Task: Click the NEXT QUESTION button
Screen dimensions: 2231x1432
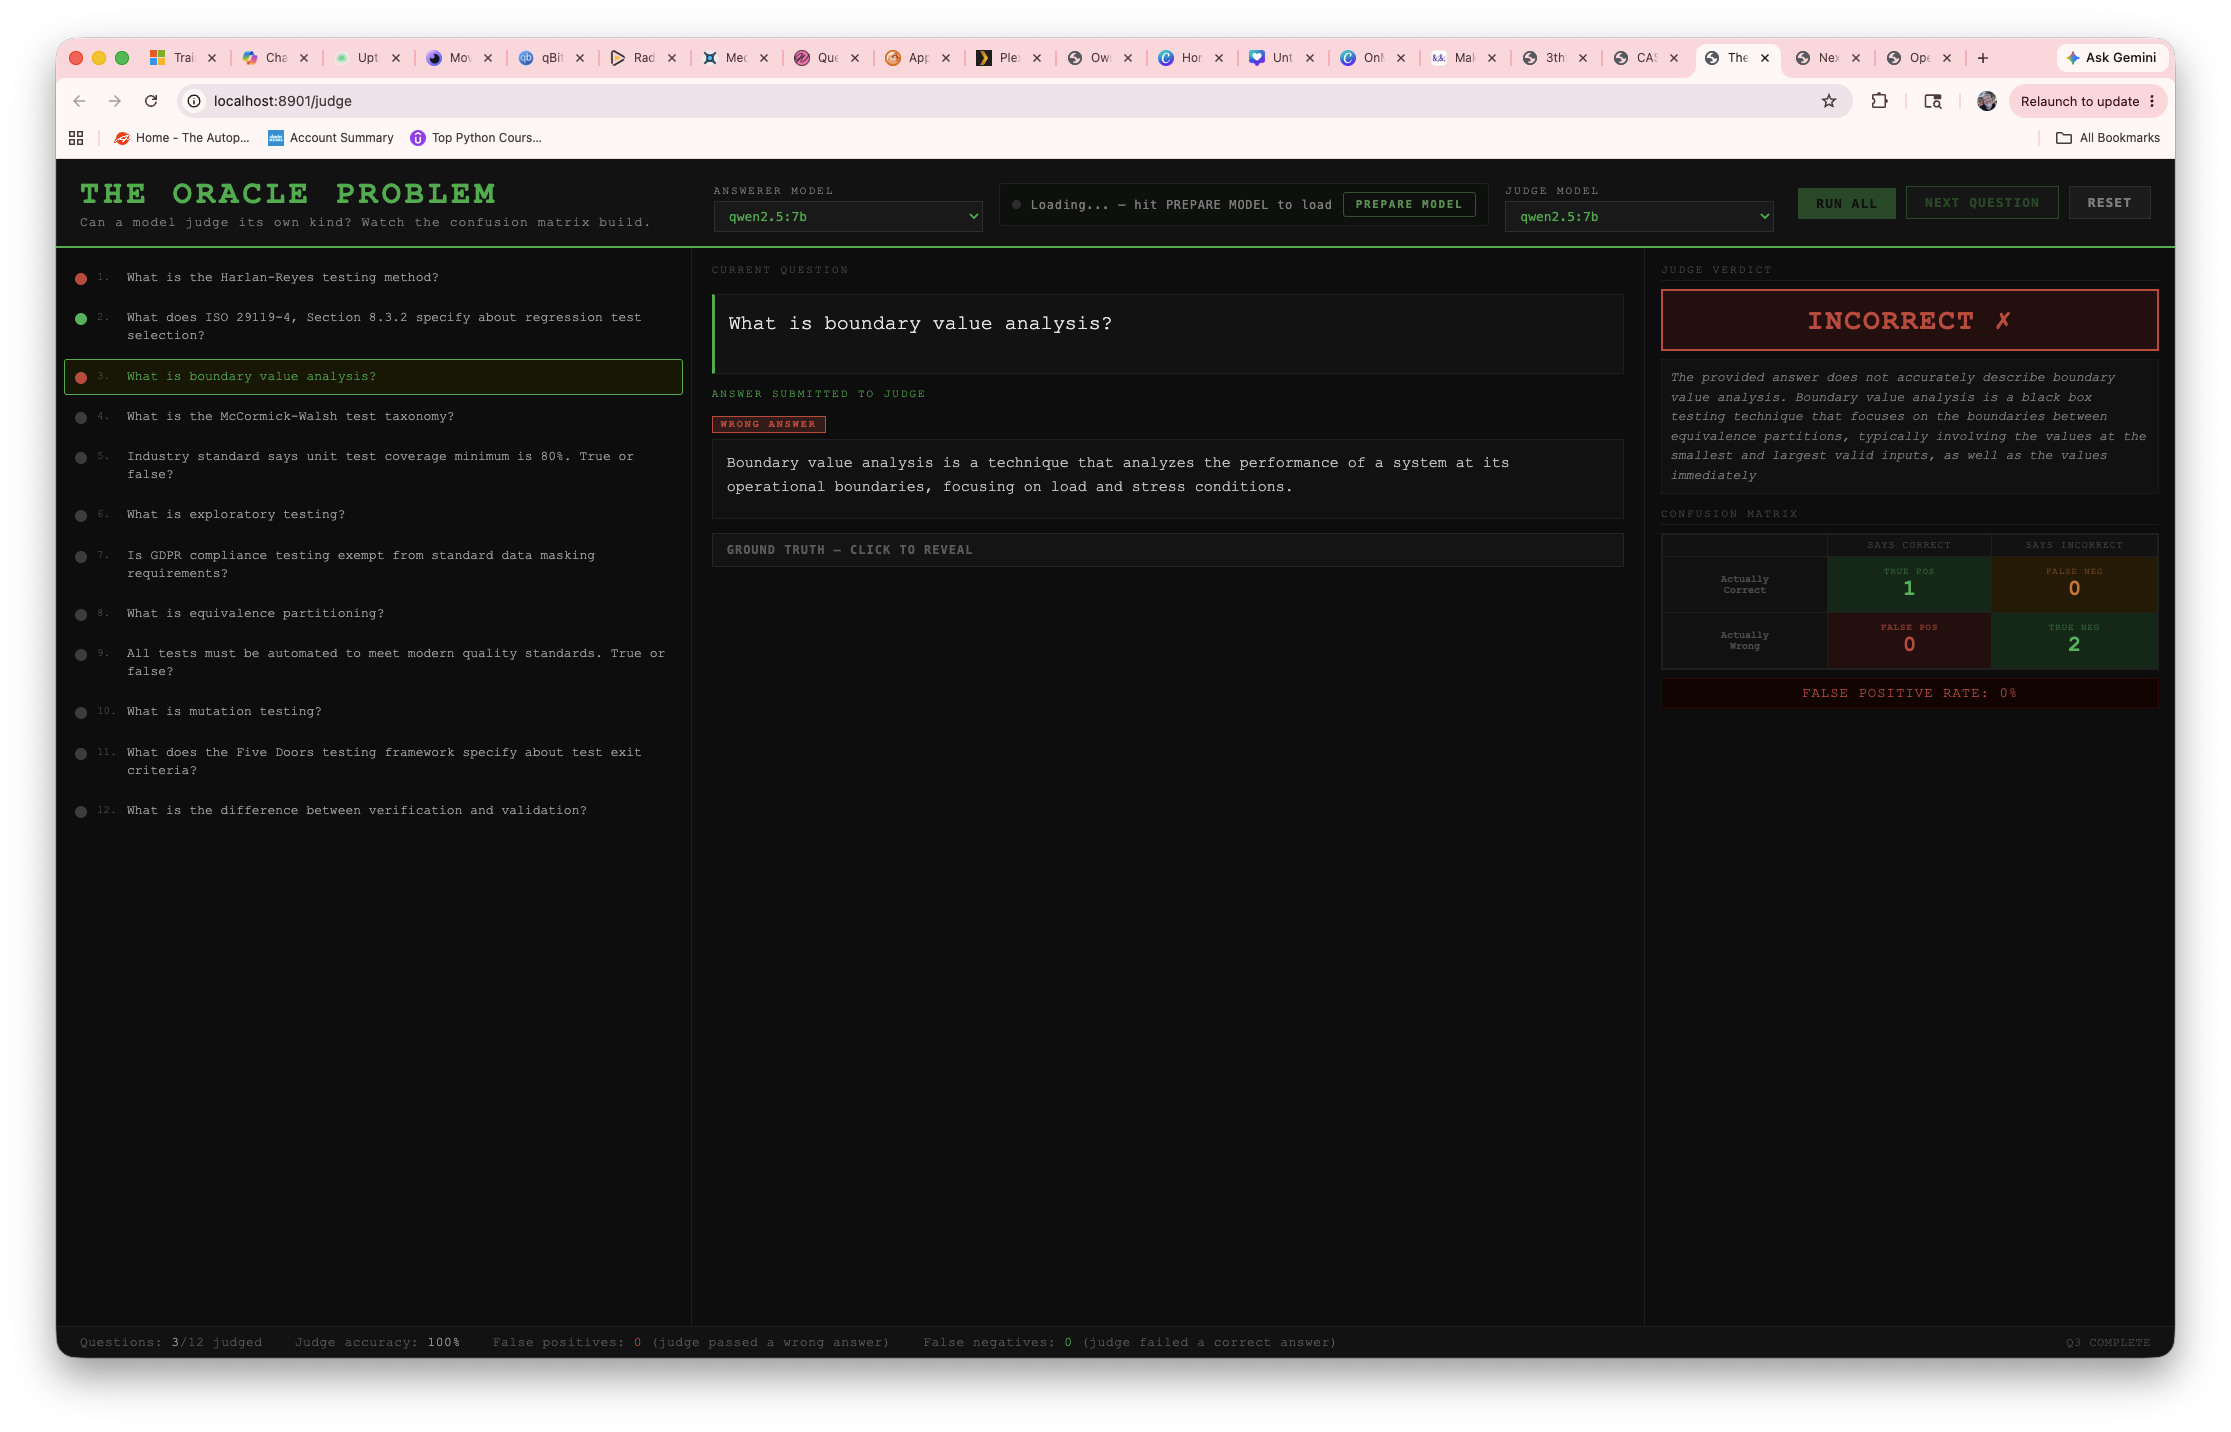Action: click(1981, 202)
